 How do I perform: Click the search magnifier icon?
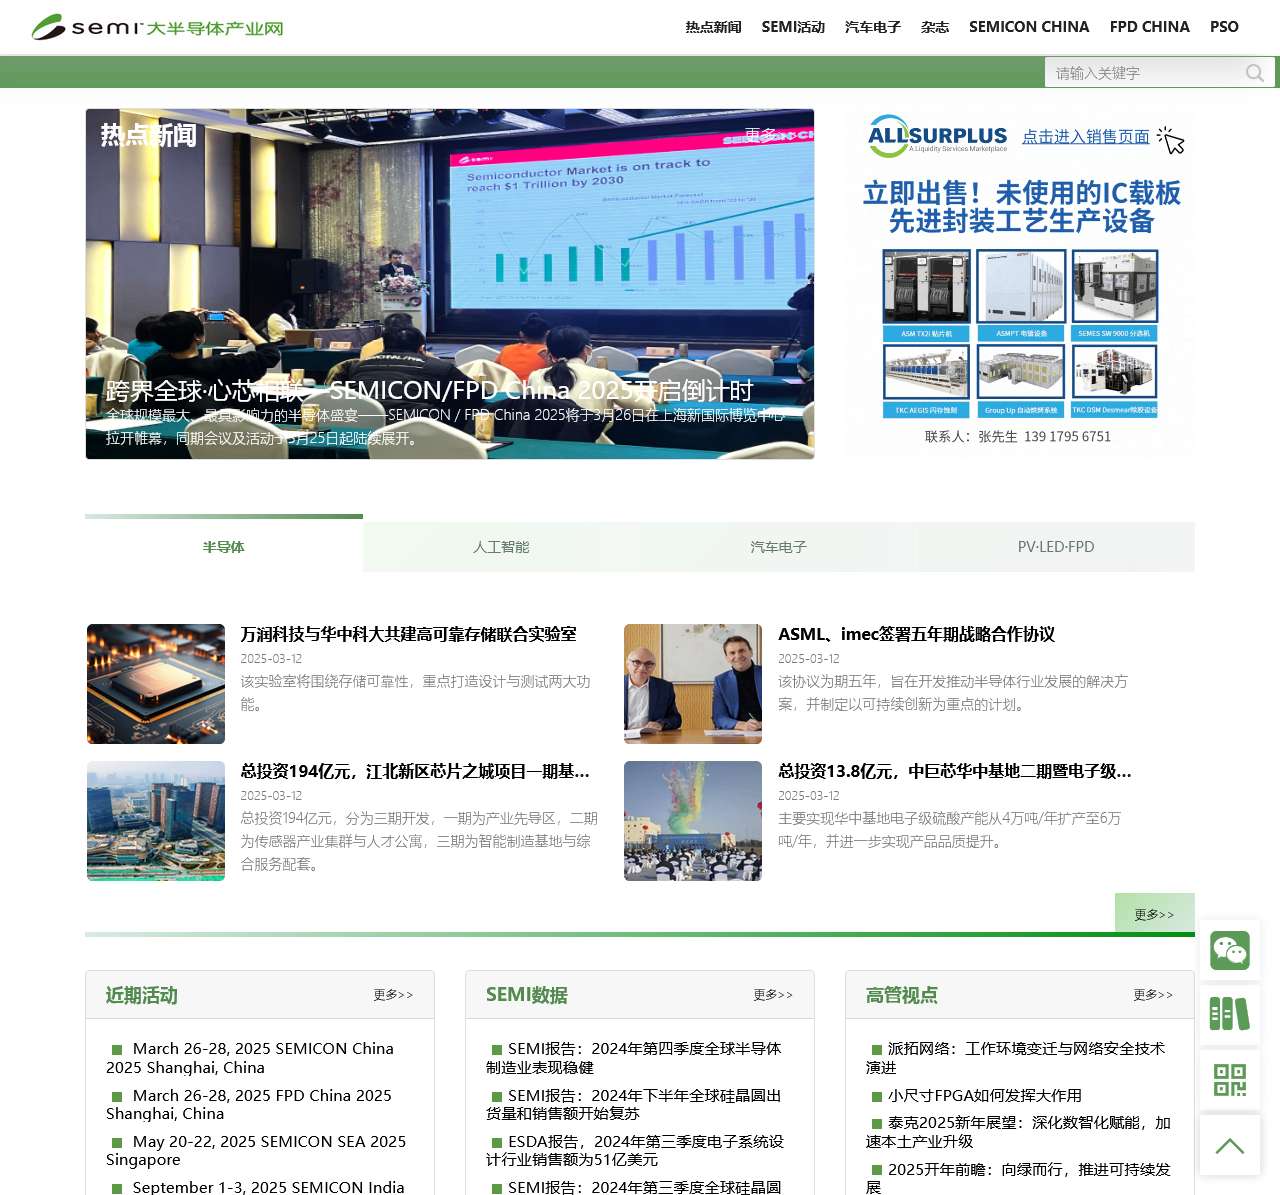tap(1255, 73)
